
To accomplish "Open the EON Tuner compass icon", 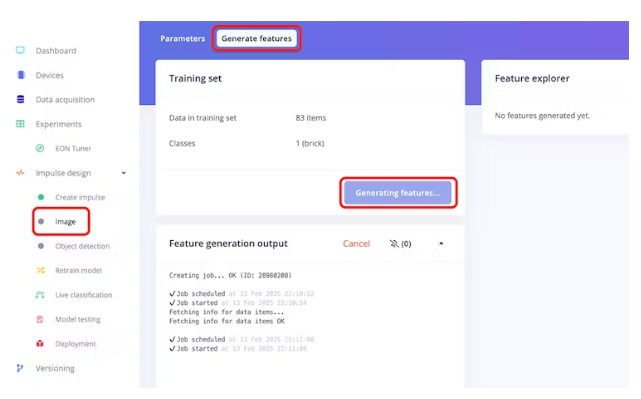I will [x=40, y=148].
